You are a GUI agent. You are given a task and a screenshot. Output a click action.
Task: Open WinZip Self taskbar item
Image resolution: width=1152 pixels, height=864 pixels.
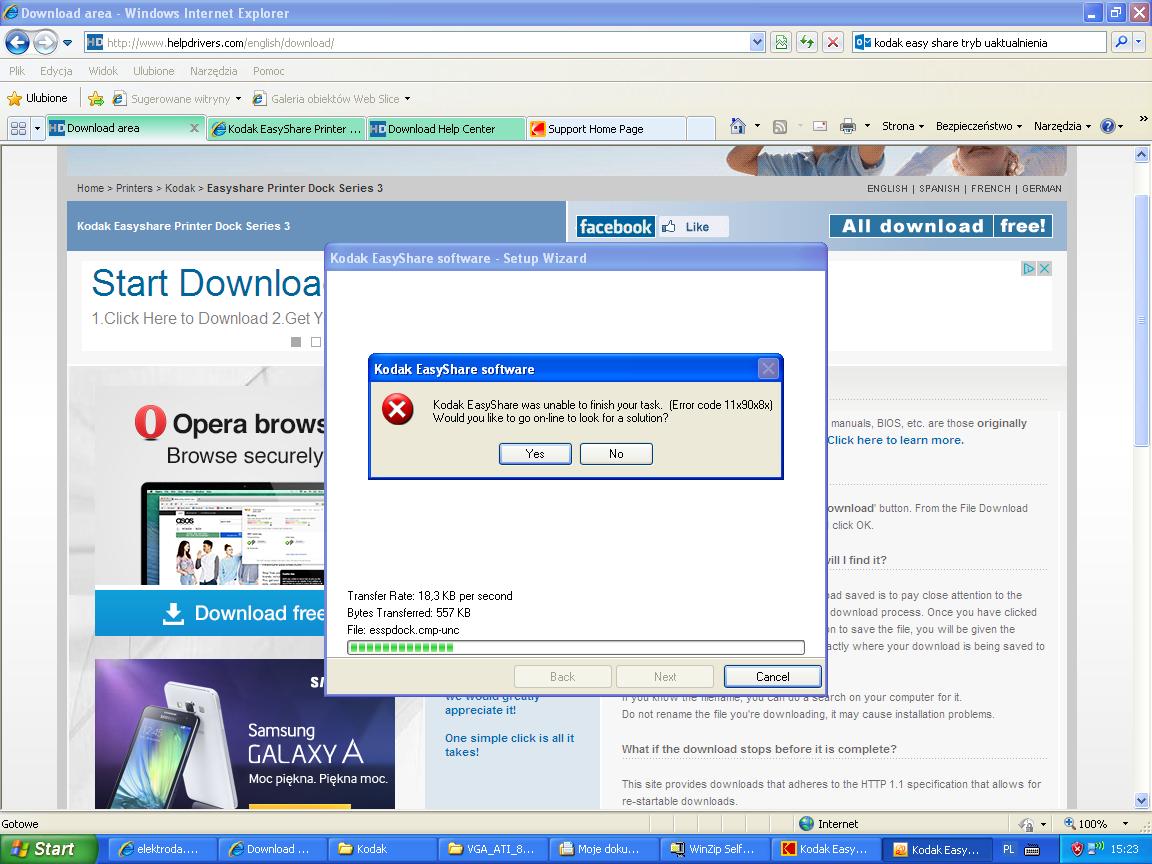click(x=713, y=849)
